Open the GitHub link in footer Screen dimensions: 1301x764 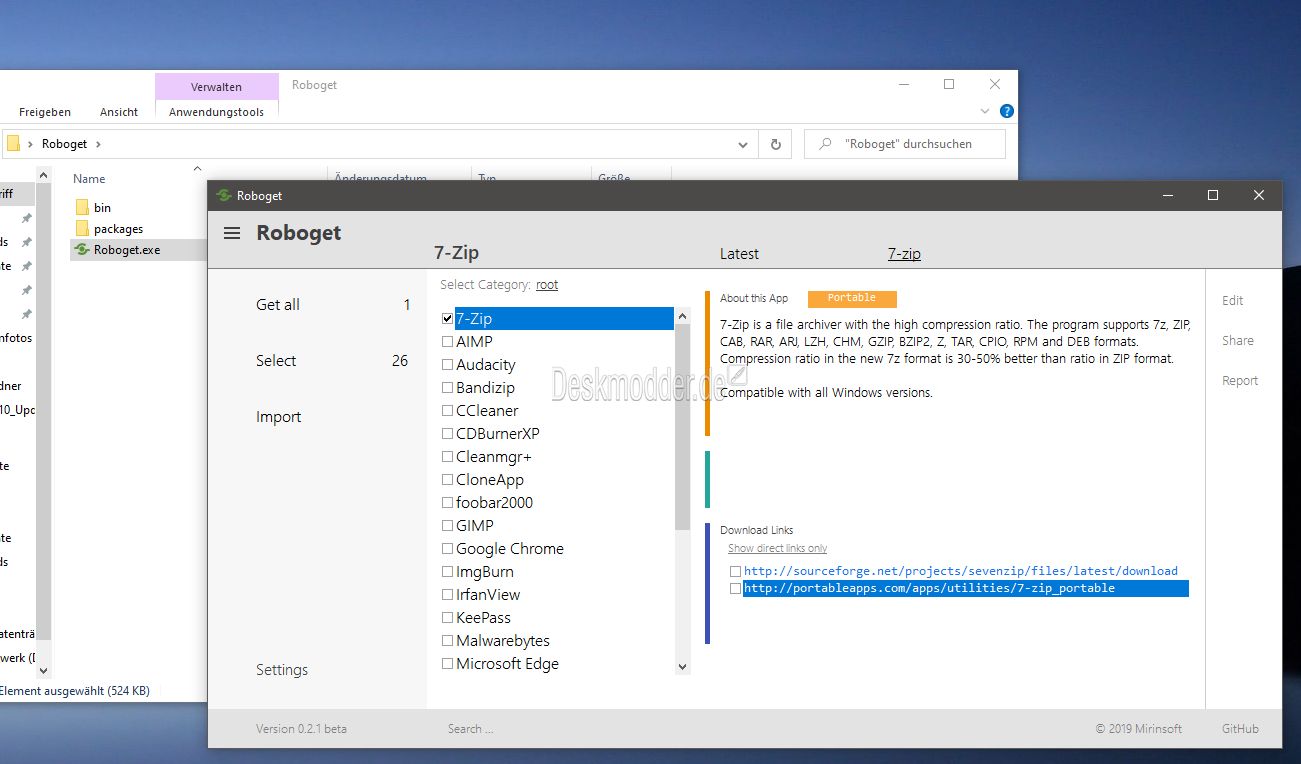[1240, 729]
